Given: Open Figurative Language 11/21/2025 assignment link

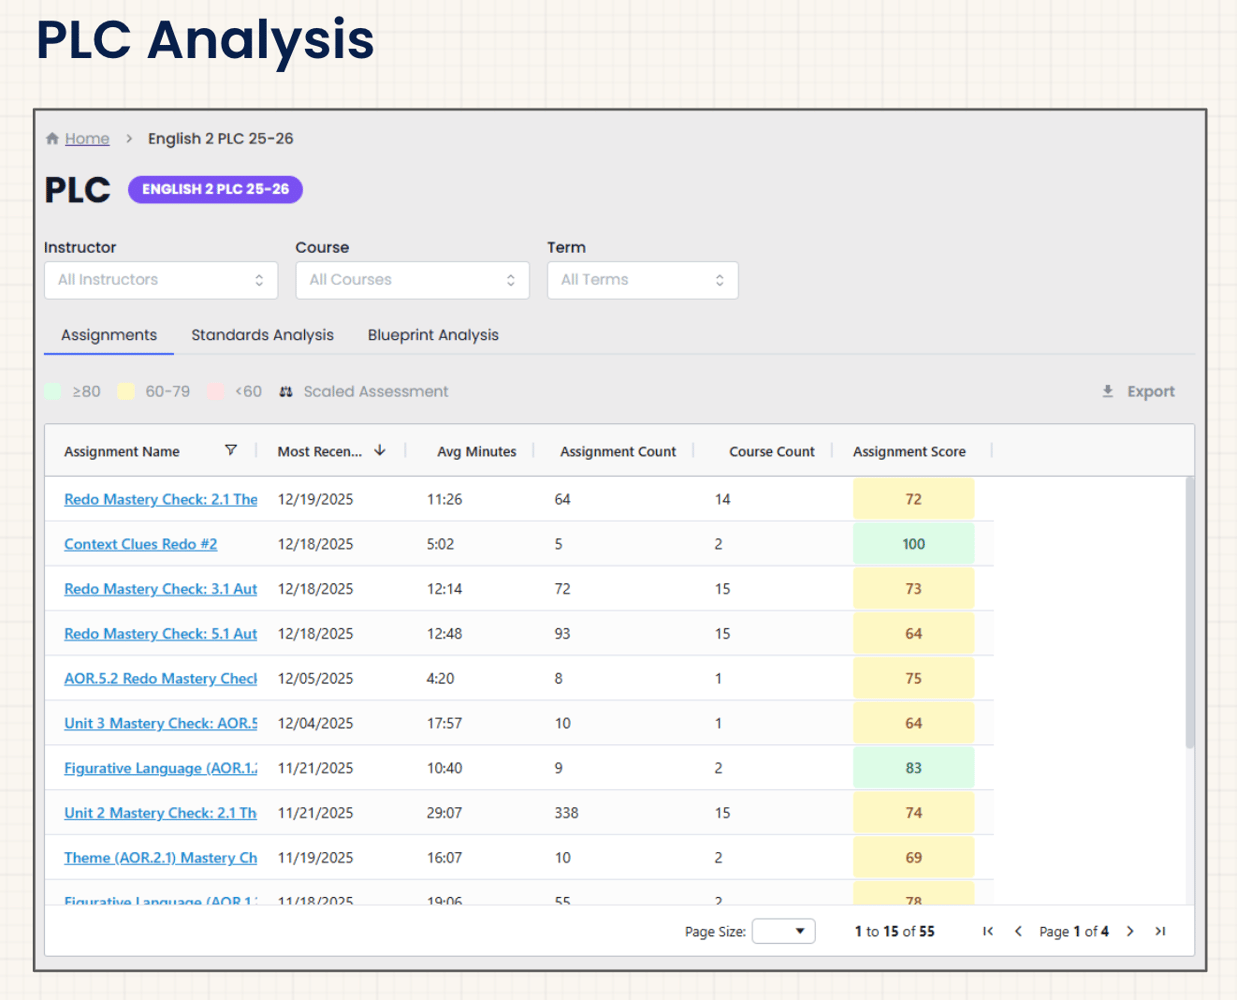Looking at the screenshot, I should click(161, 768).
